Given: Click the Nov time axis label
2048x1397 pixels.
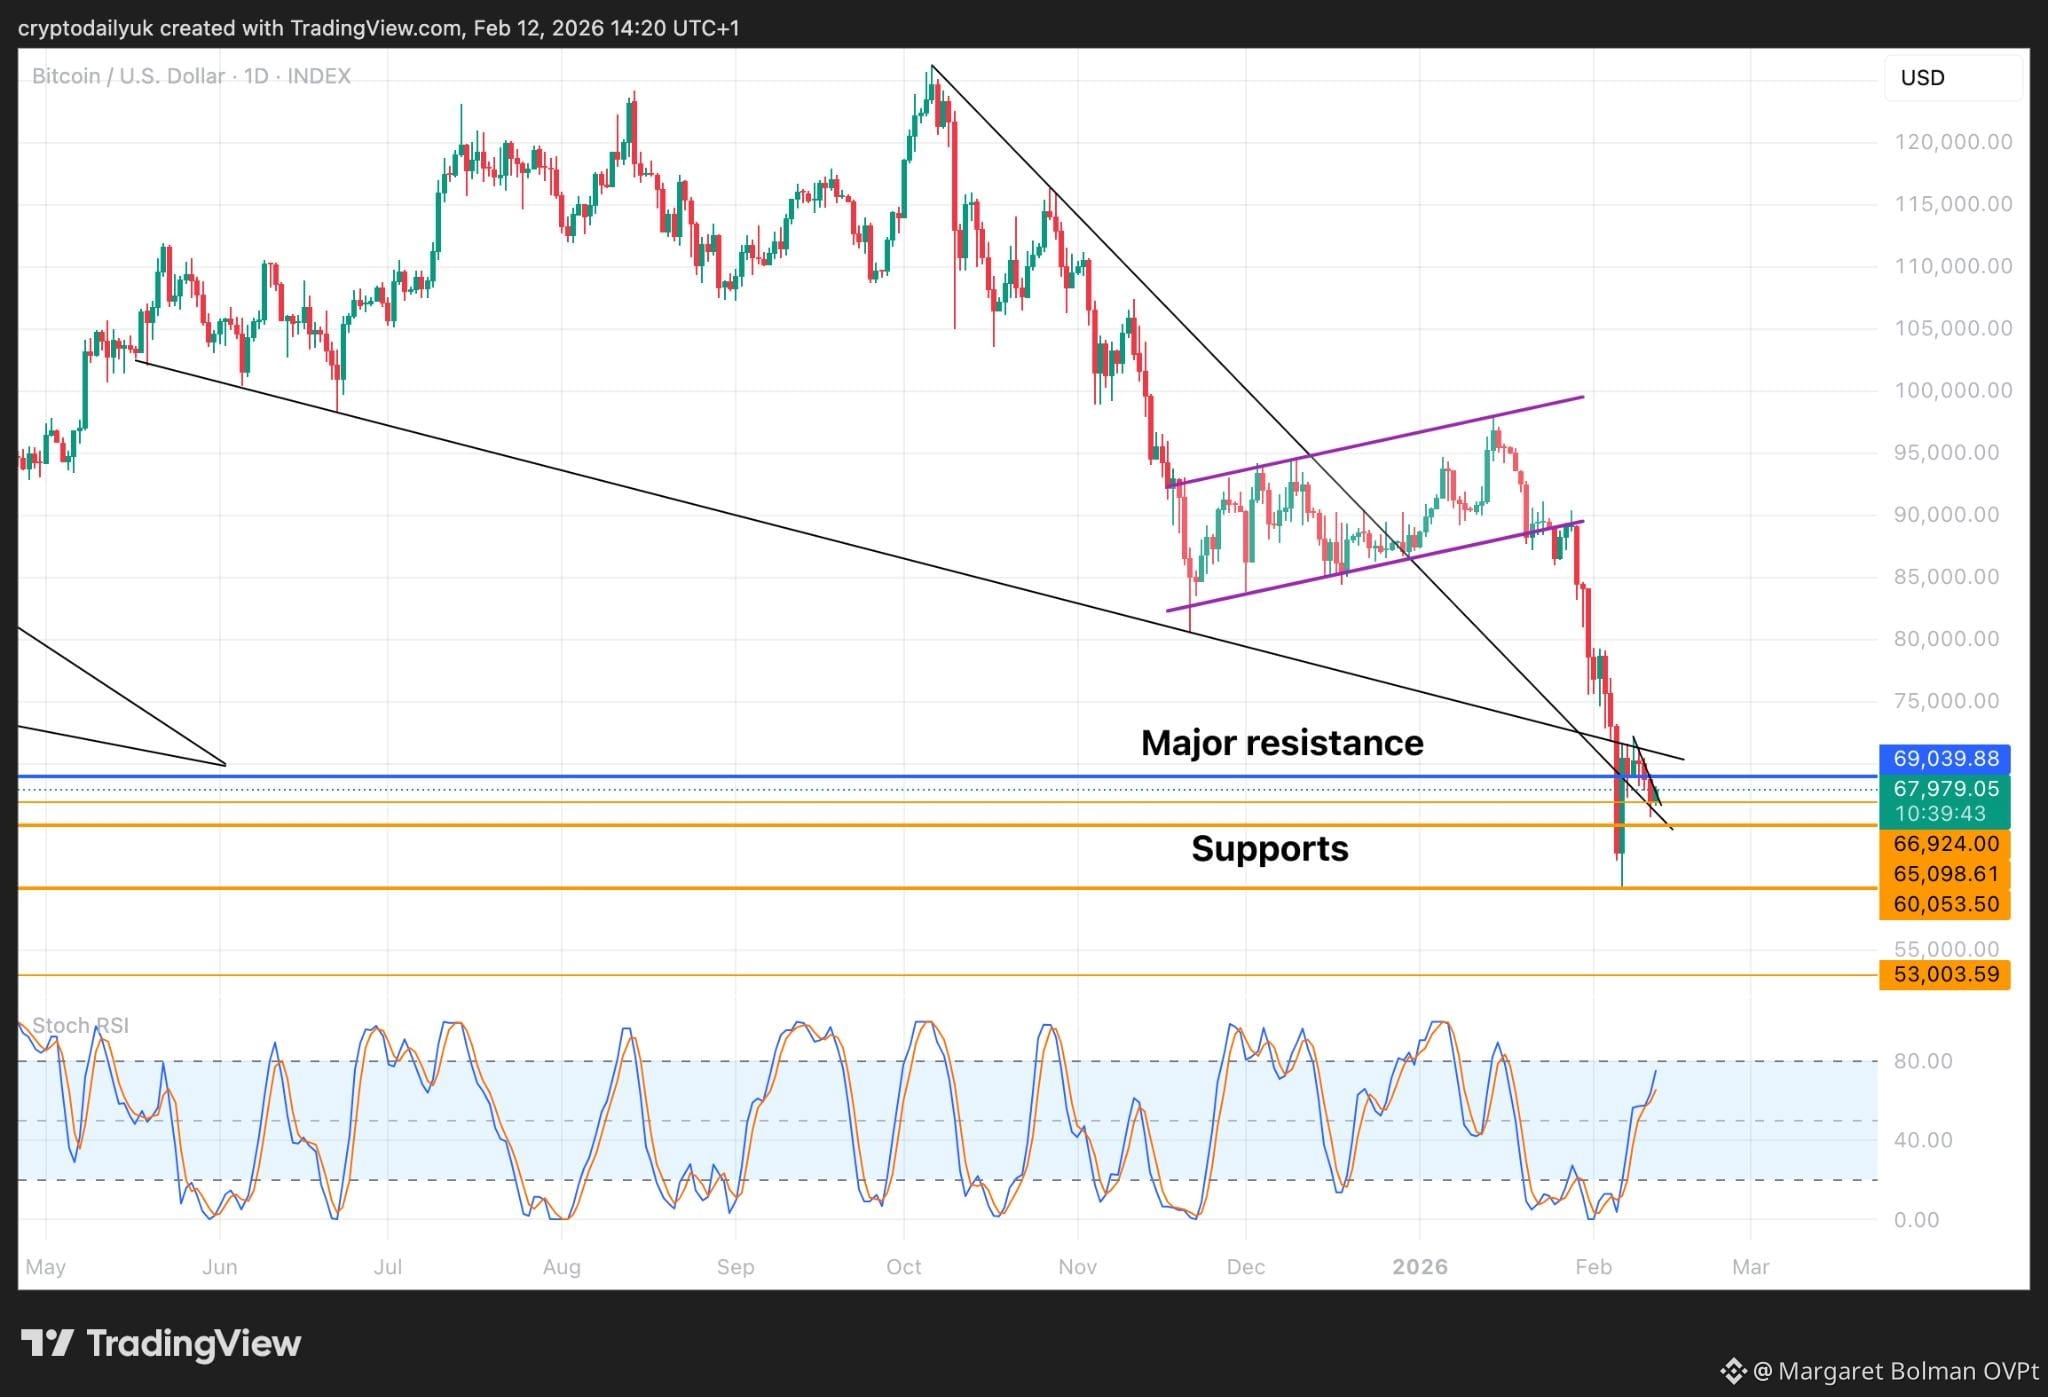Looking at the screenshot, I should pos(1078,1267).
